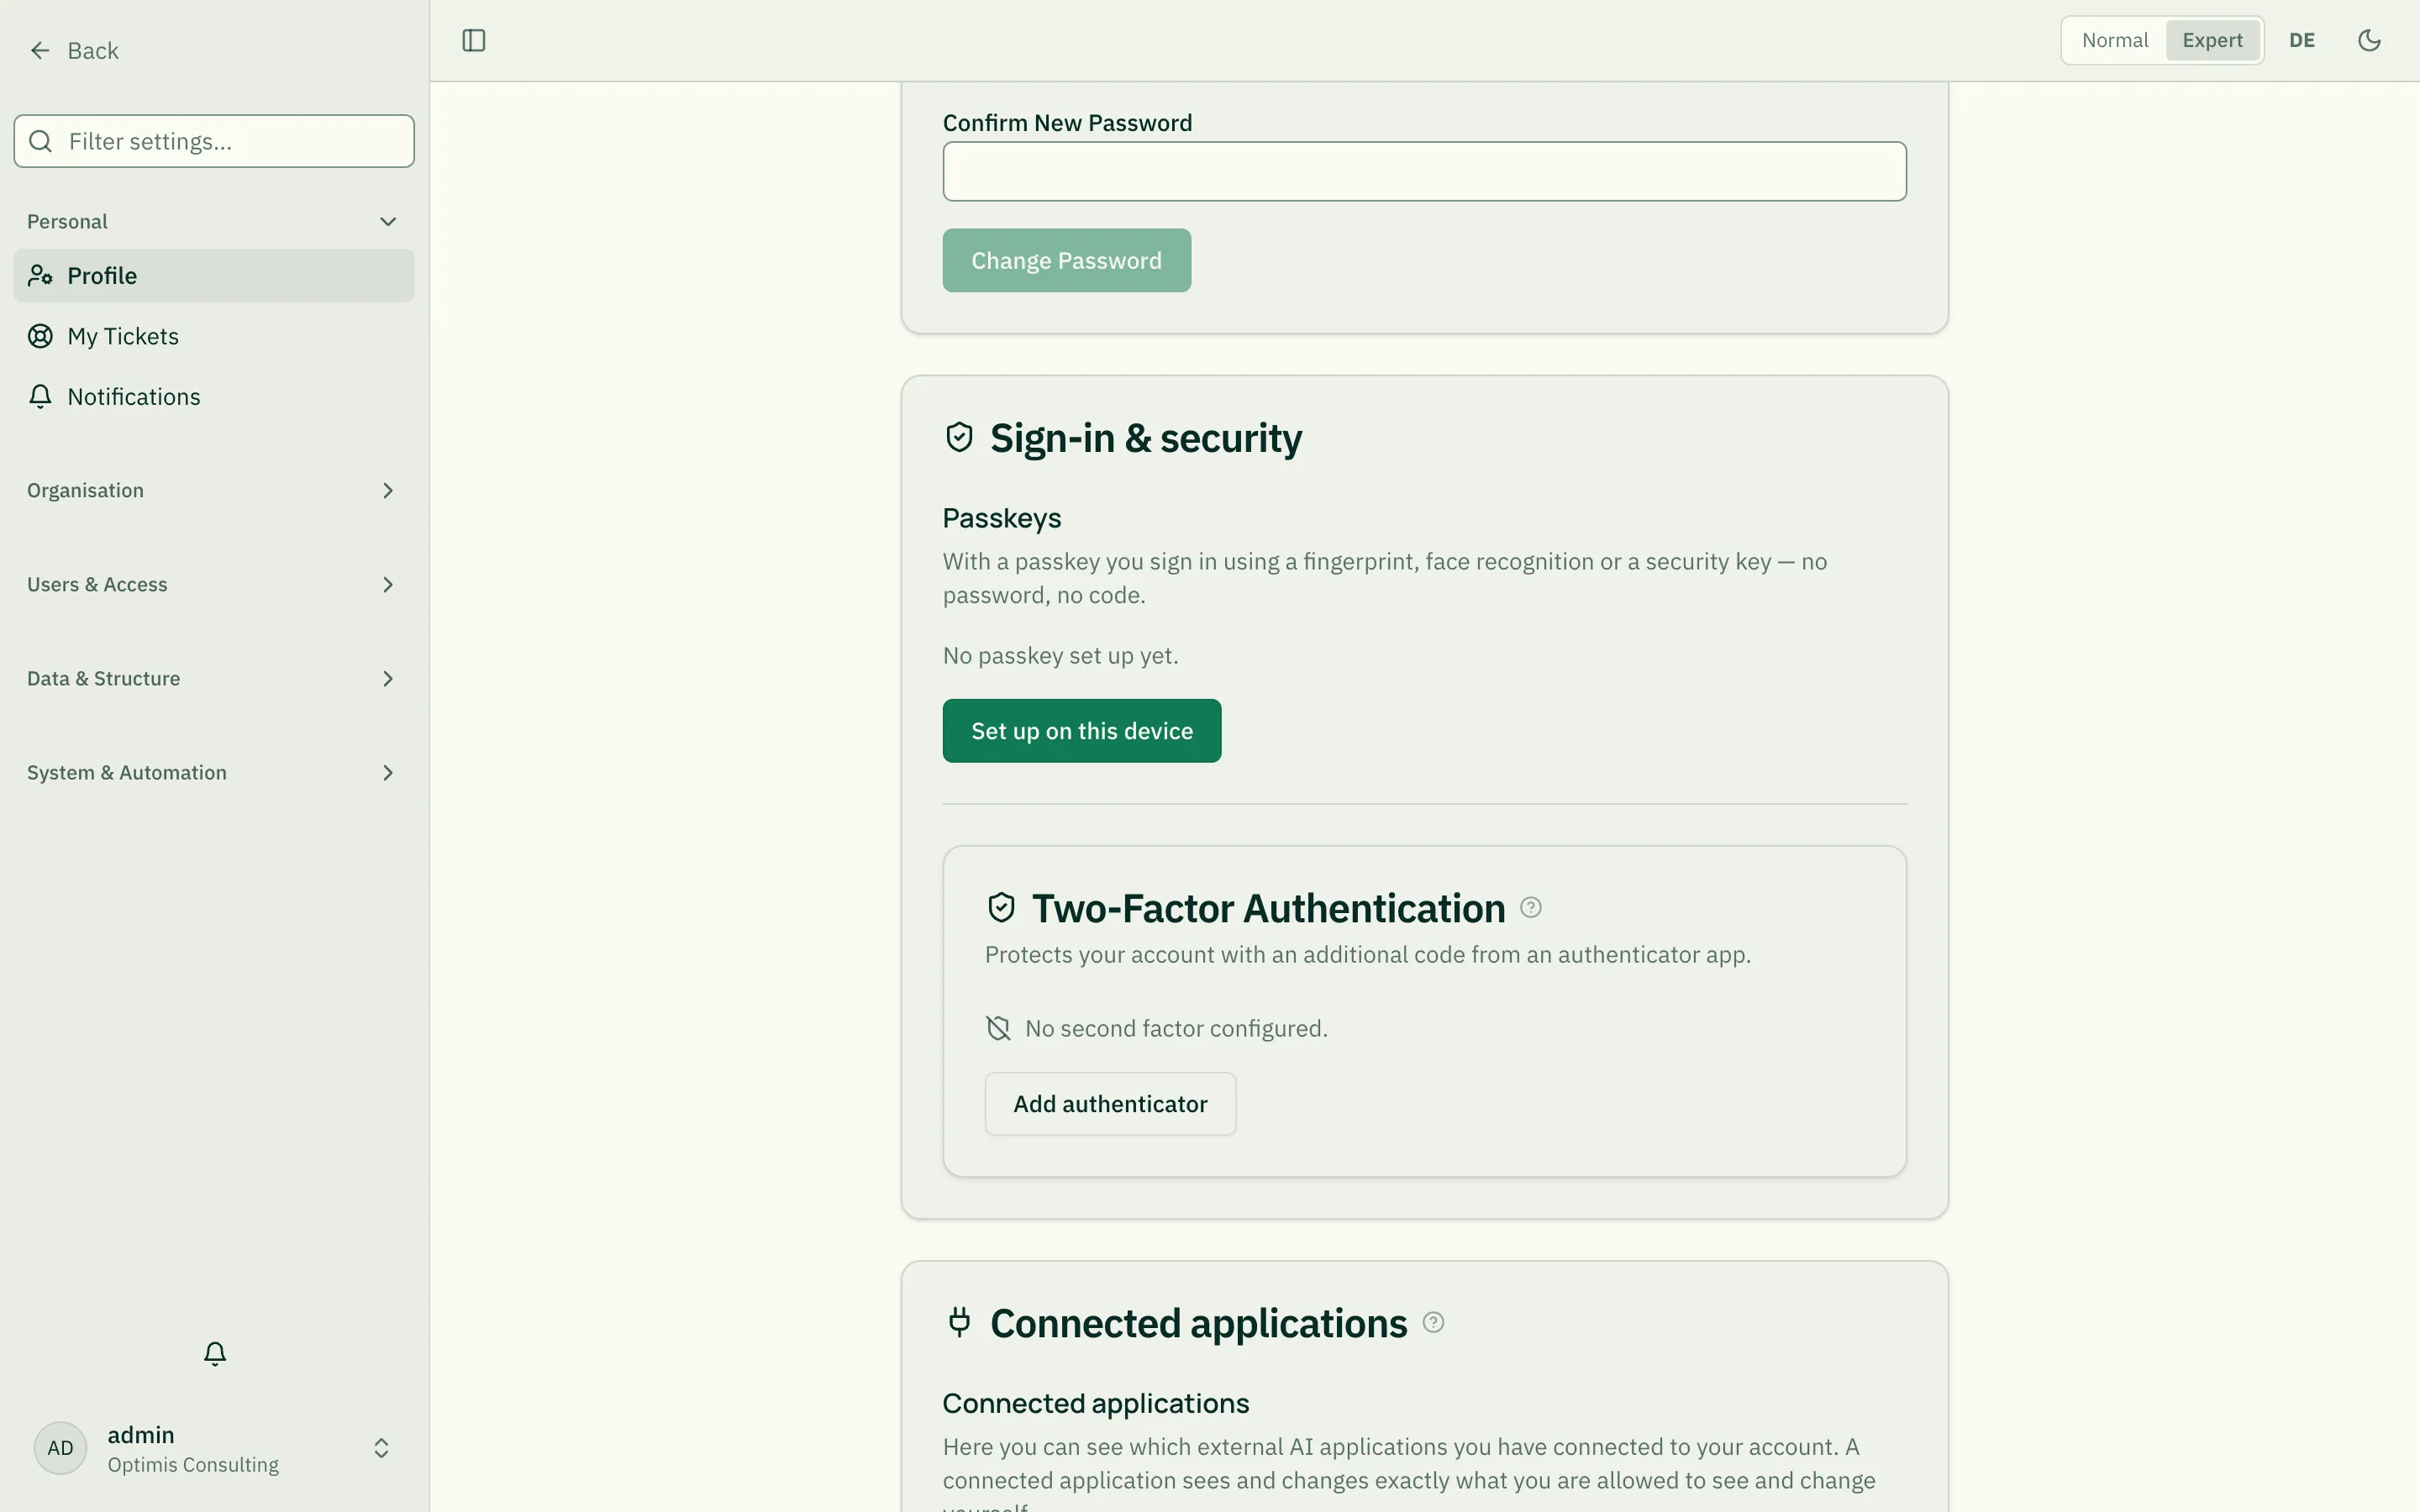Open Profile settings page
2420x1512 pixels.
[x=214, y=275]
